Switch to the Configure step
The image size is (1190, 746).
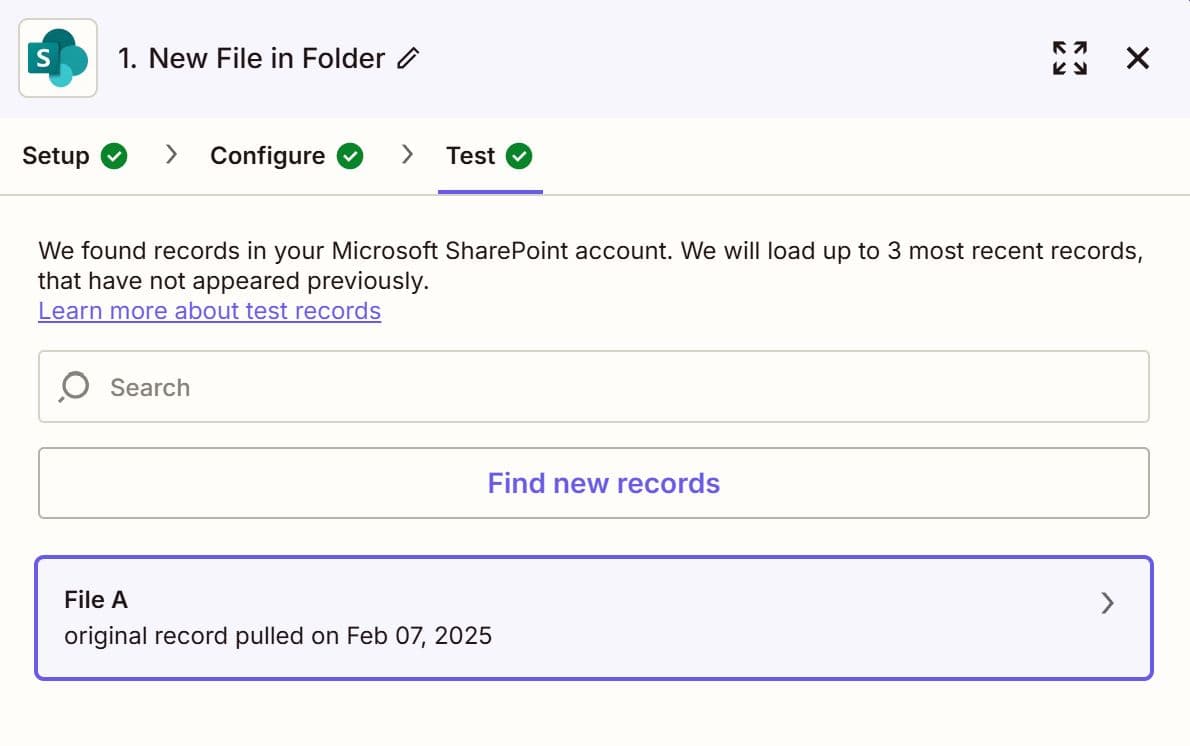[x=266, y=156]
